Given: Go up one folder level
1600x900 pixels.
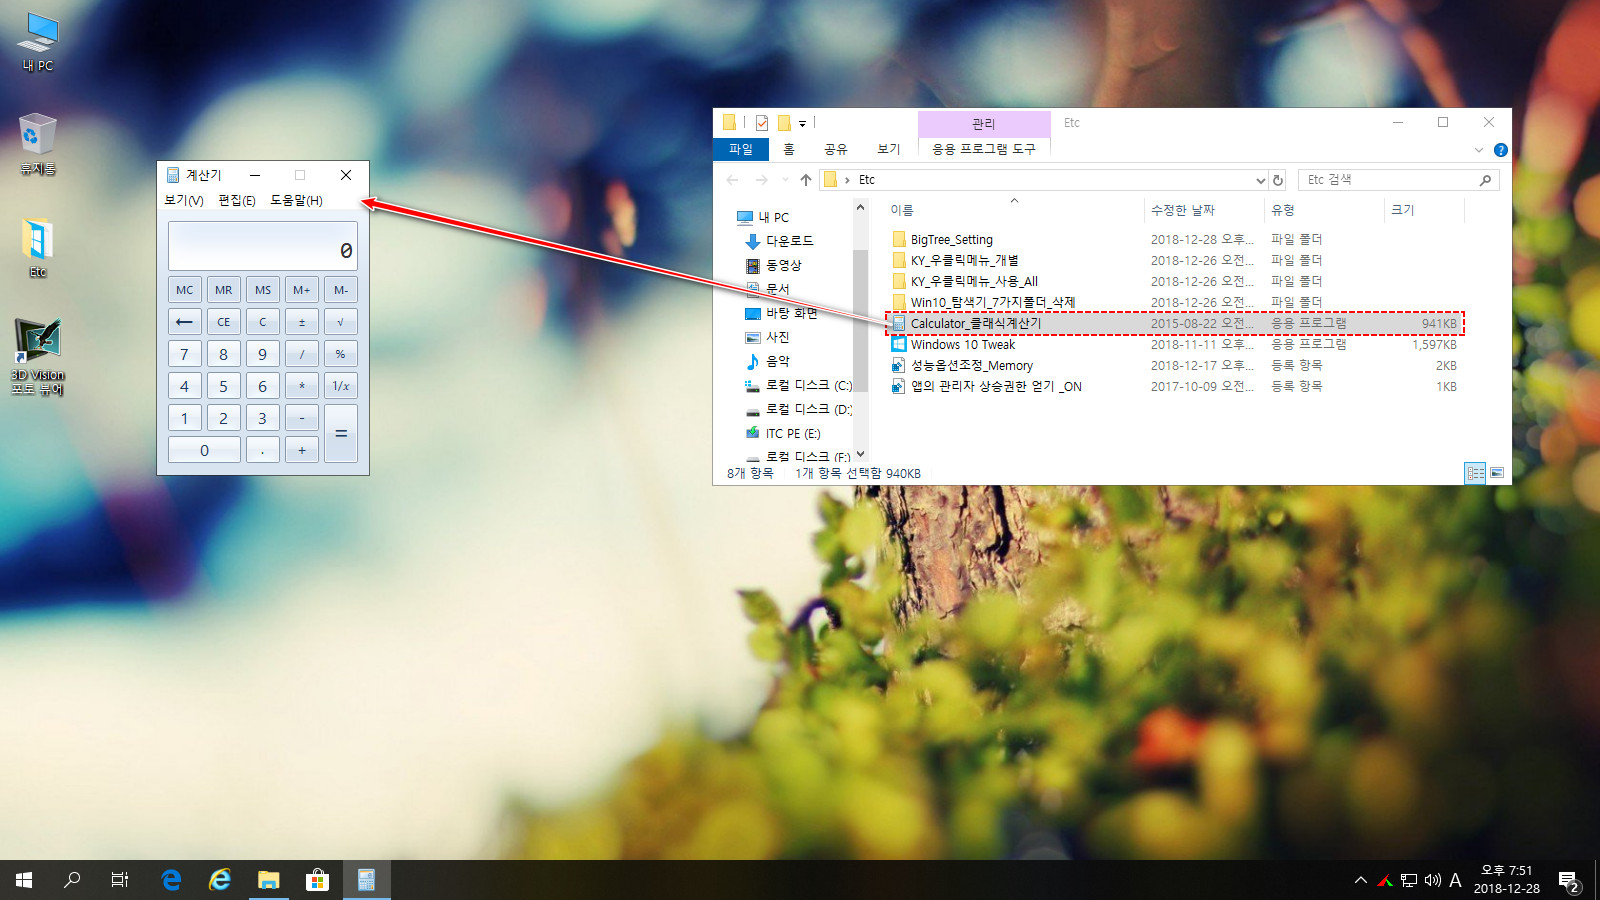Looking at the screenshot, I should [805, 180].
